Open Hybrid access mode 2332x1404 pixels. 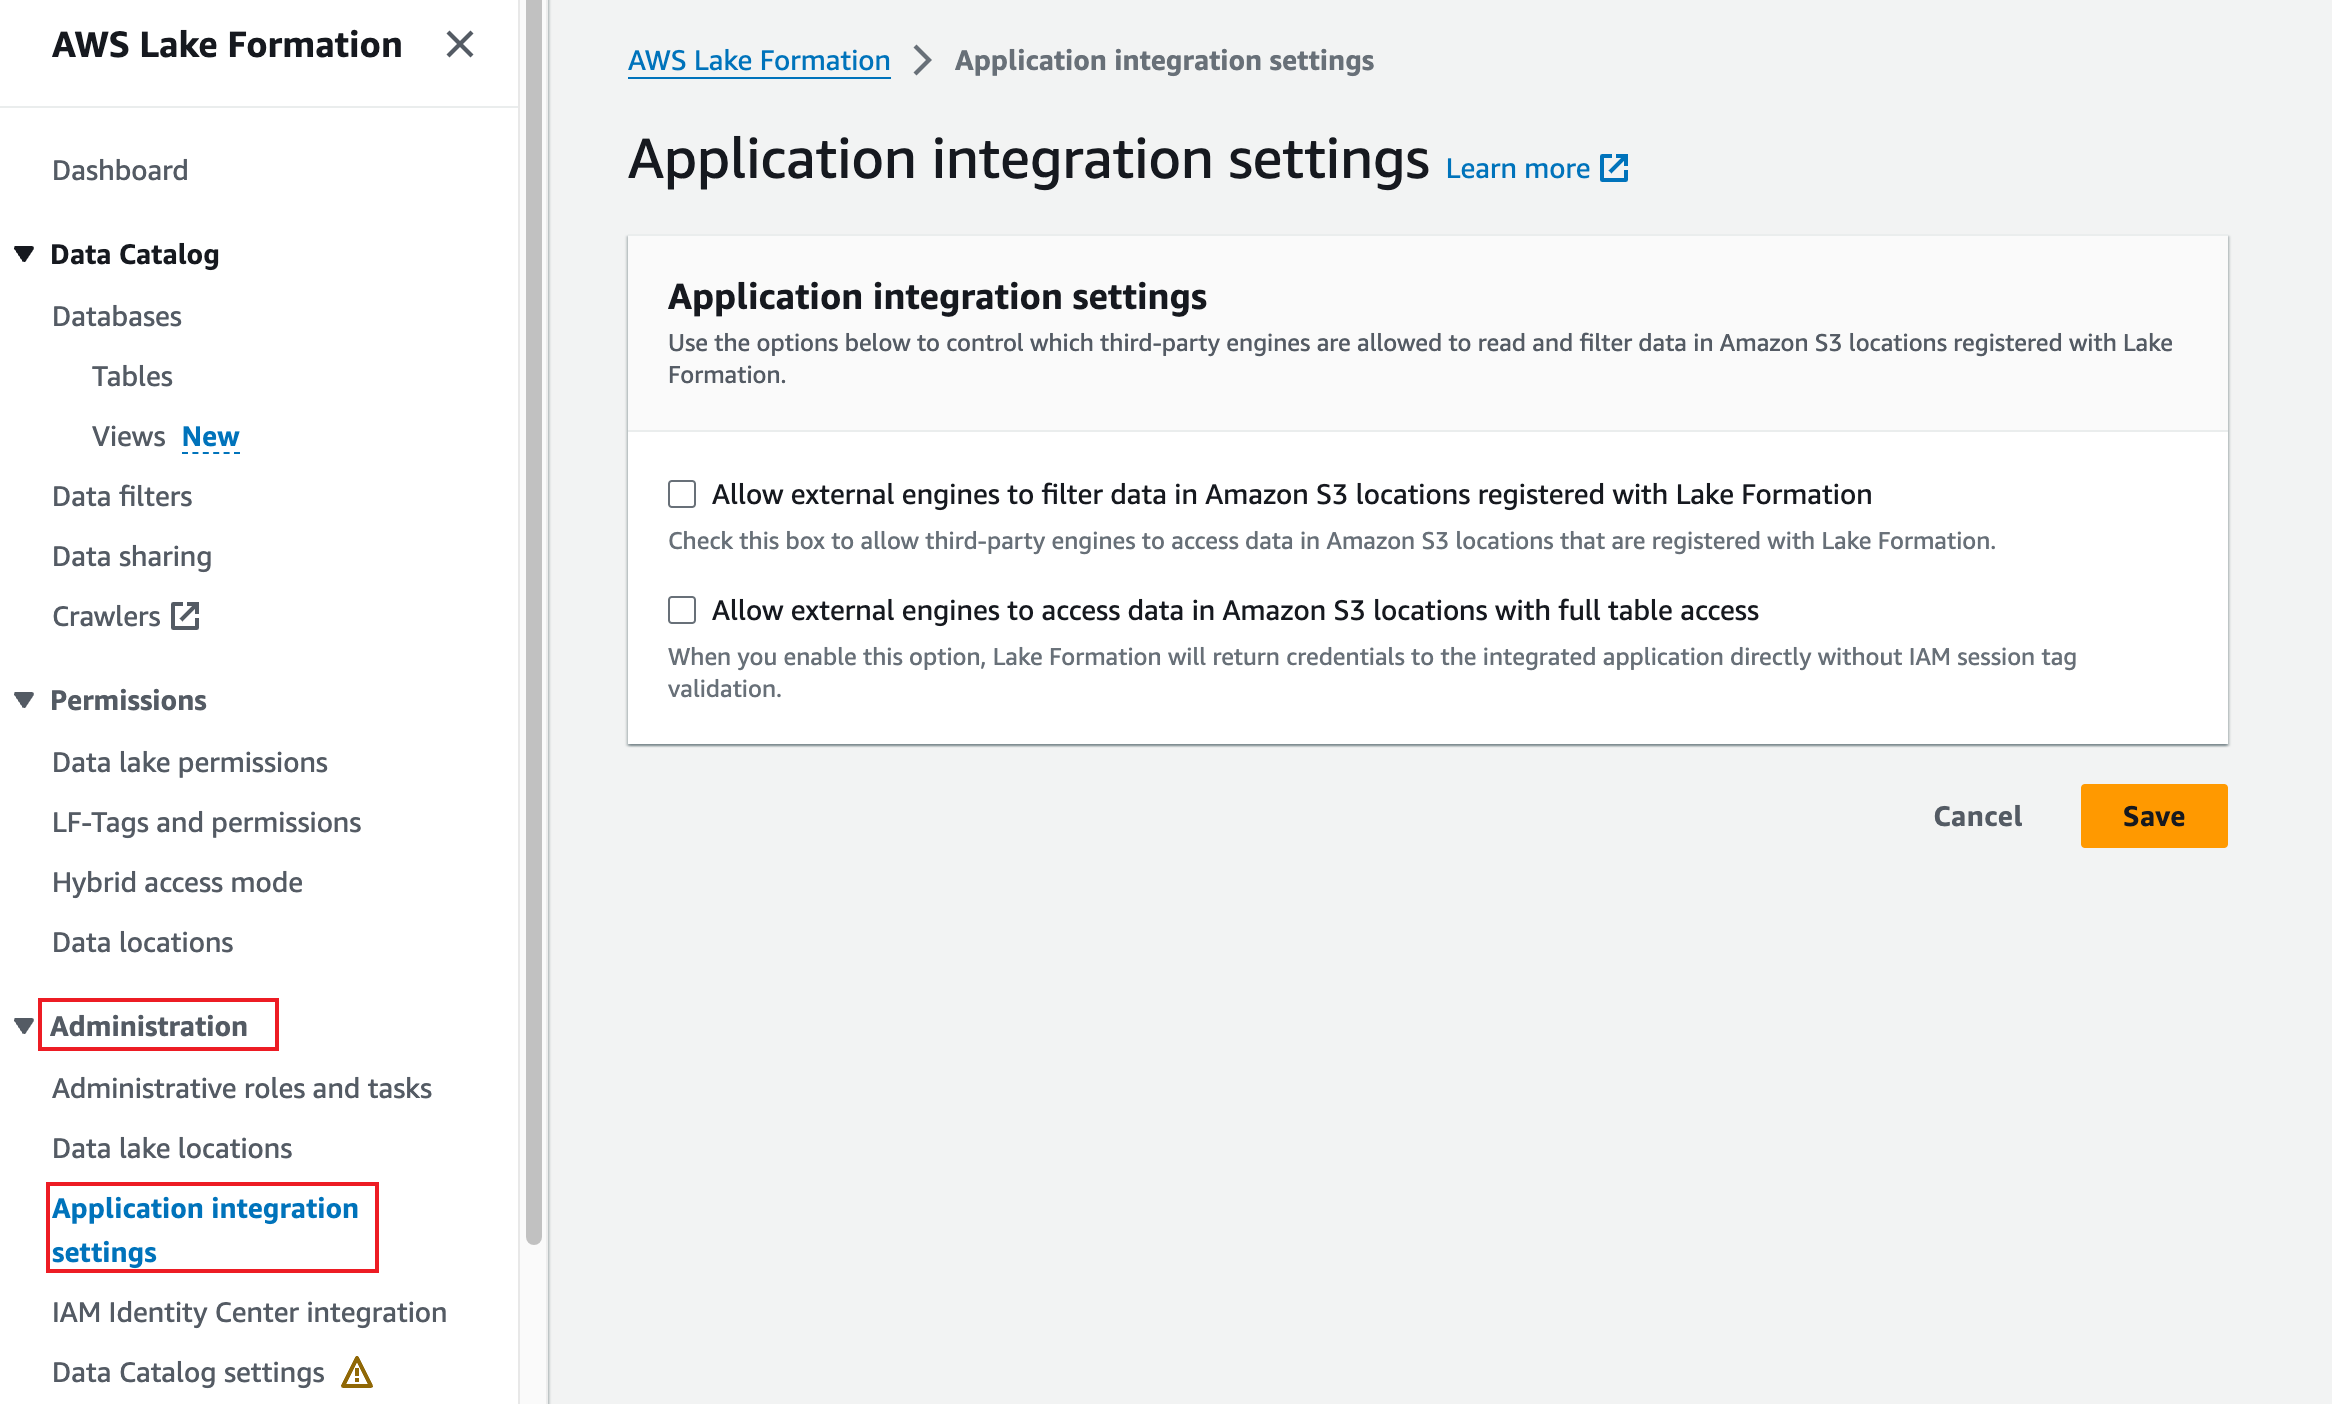pos(177,882)
